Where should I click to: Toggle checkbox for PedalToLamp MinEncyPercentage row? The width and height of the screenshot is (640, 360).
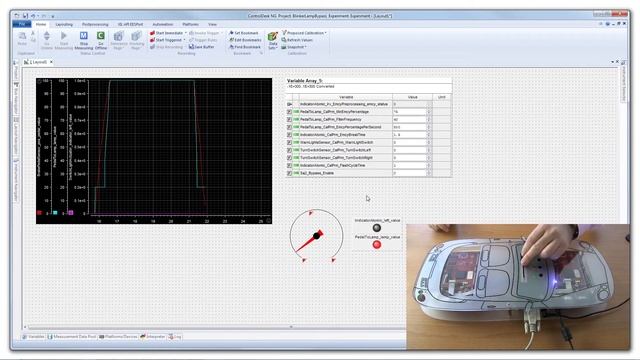pos(289,112)
